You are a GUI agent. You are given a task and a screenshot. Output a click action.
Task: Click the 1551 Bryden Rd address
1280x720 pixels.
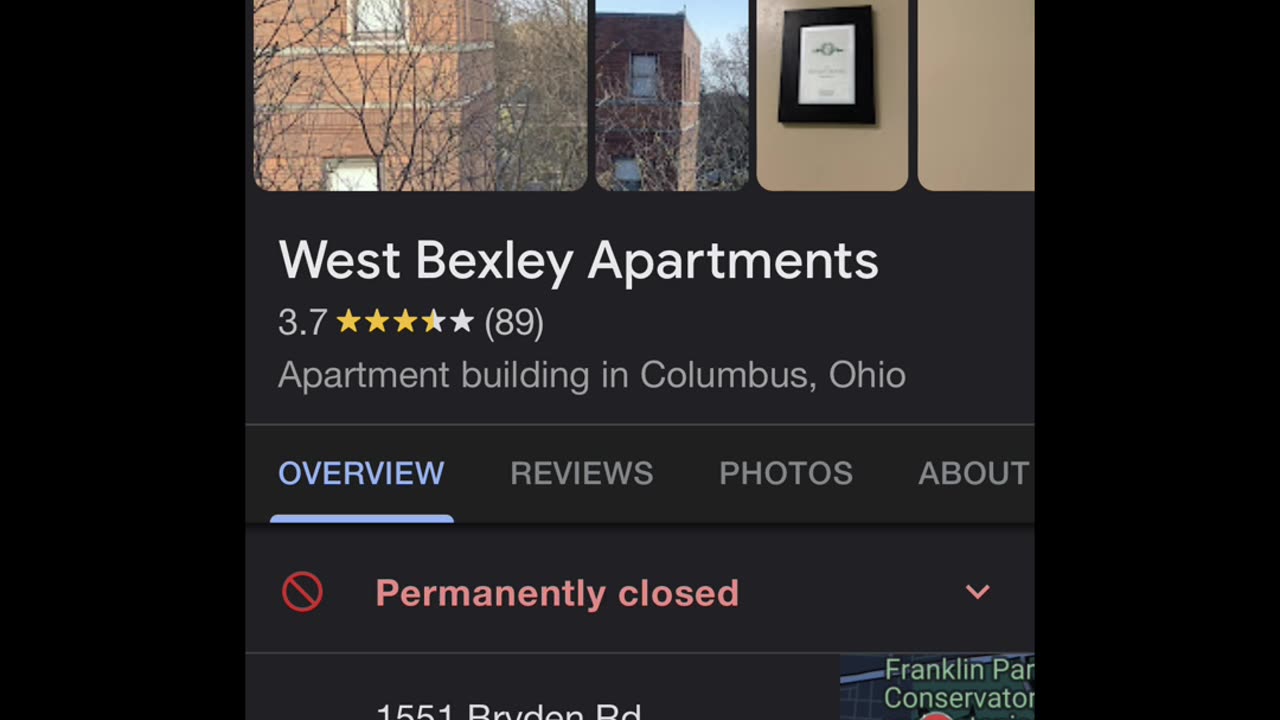508,712
